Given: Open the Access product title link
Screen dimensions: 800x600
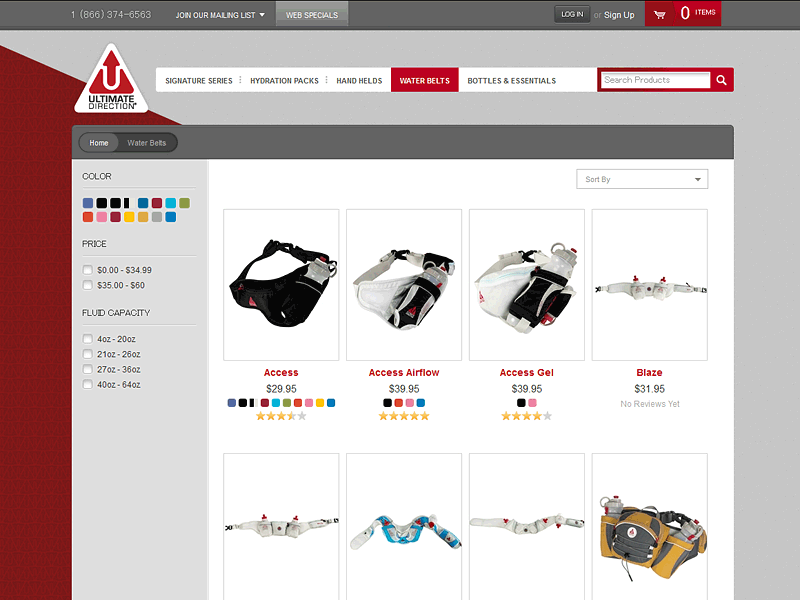Looking at the screenshot, I should pyautogui.click(x=281, y=373).
